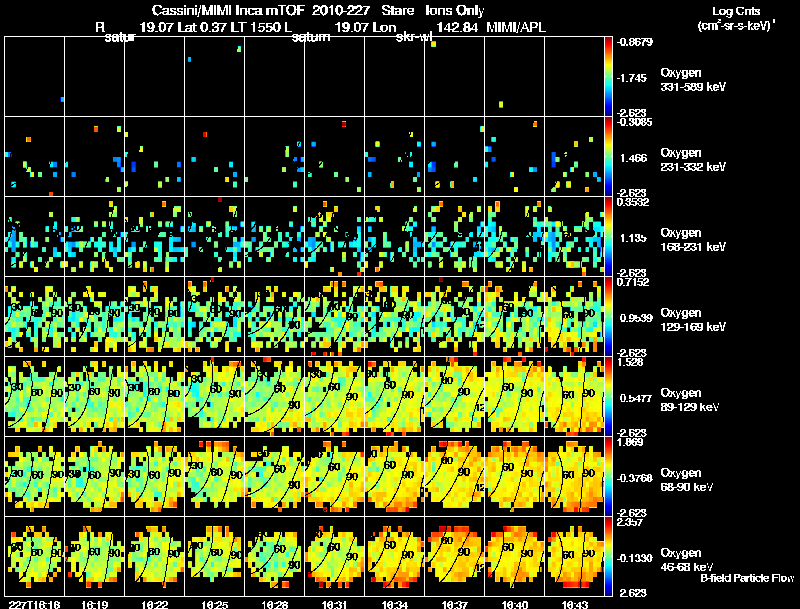Click the 16:43 time label
This screenshot has height=609, width=800.
pos(574,604)
